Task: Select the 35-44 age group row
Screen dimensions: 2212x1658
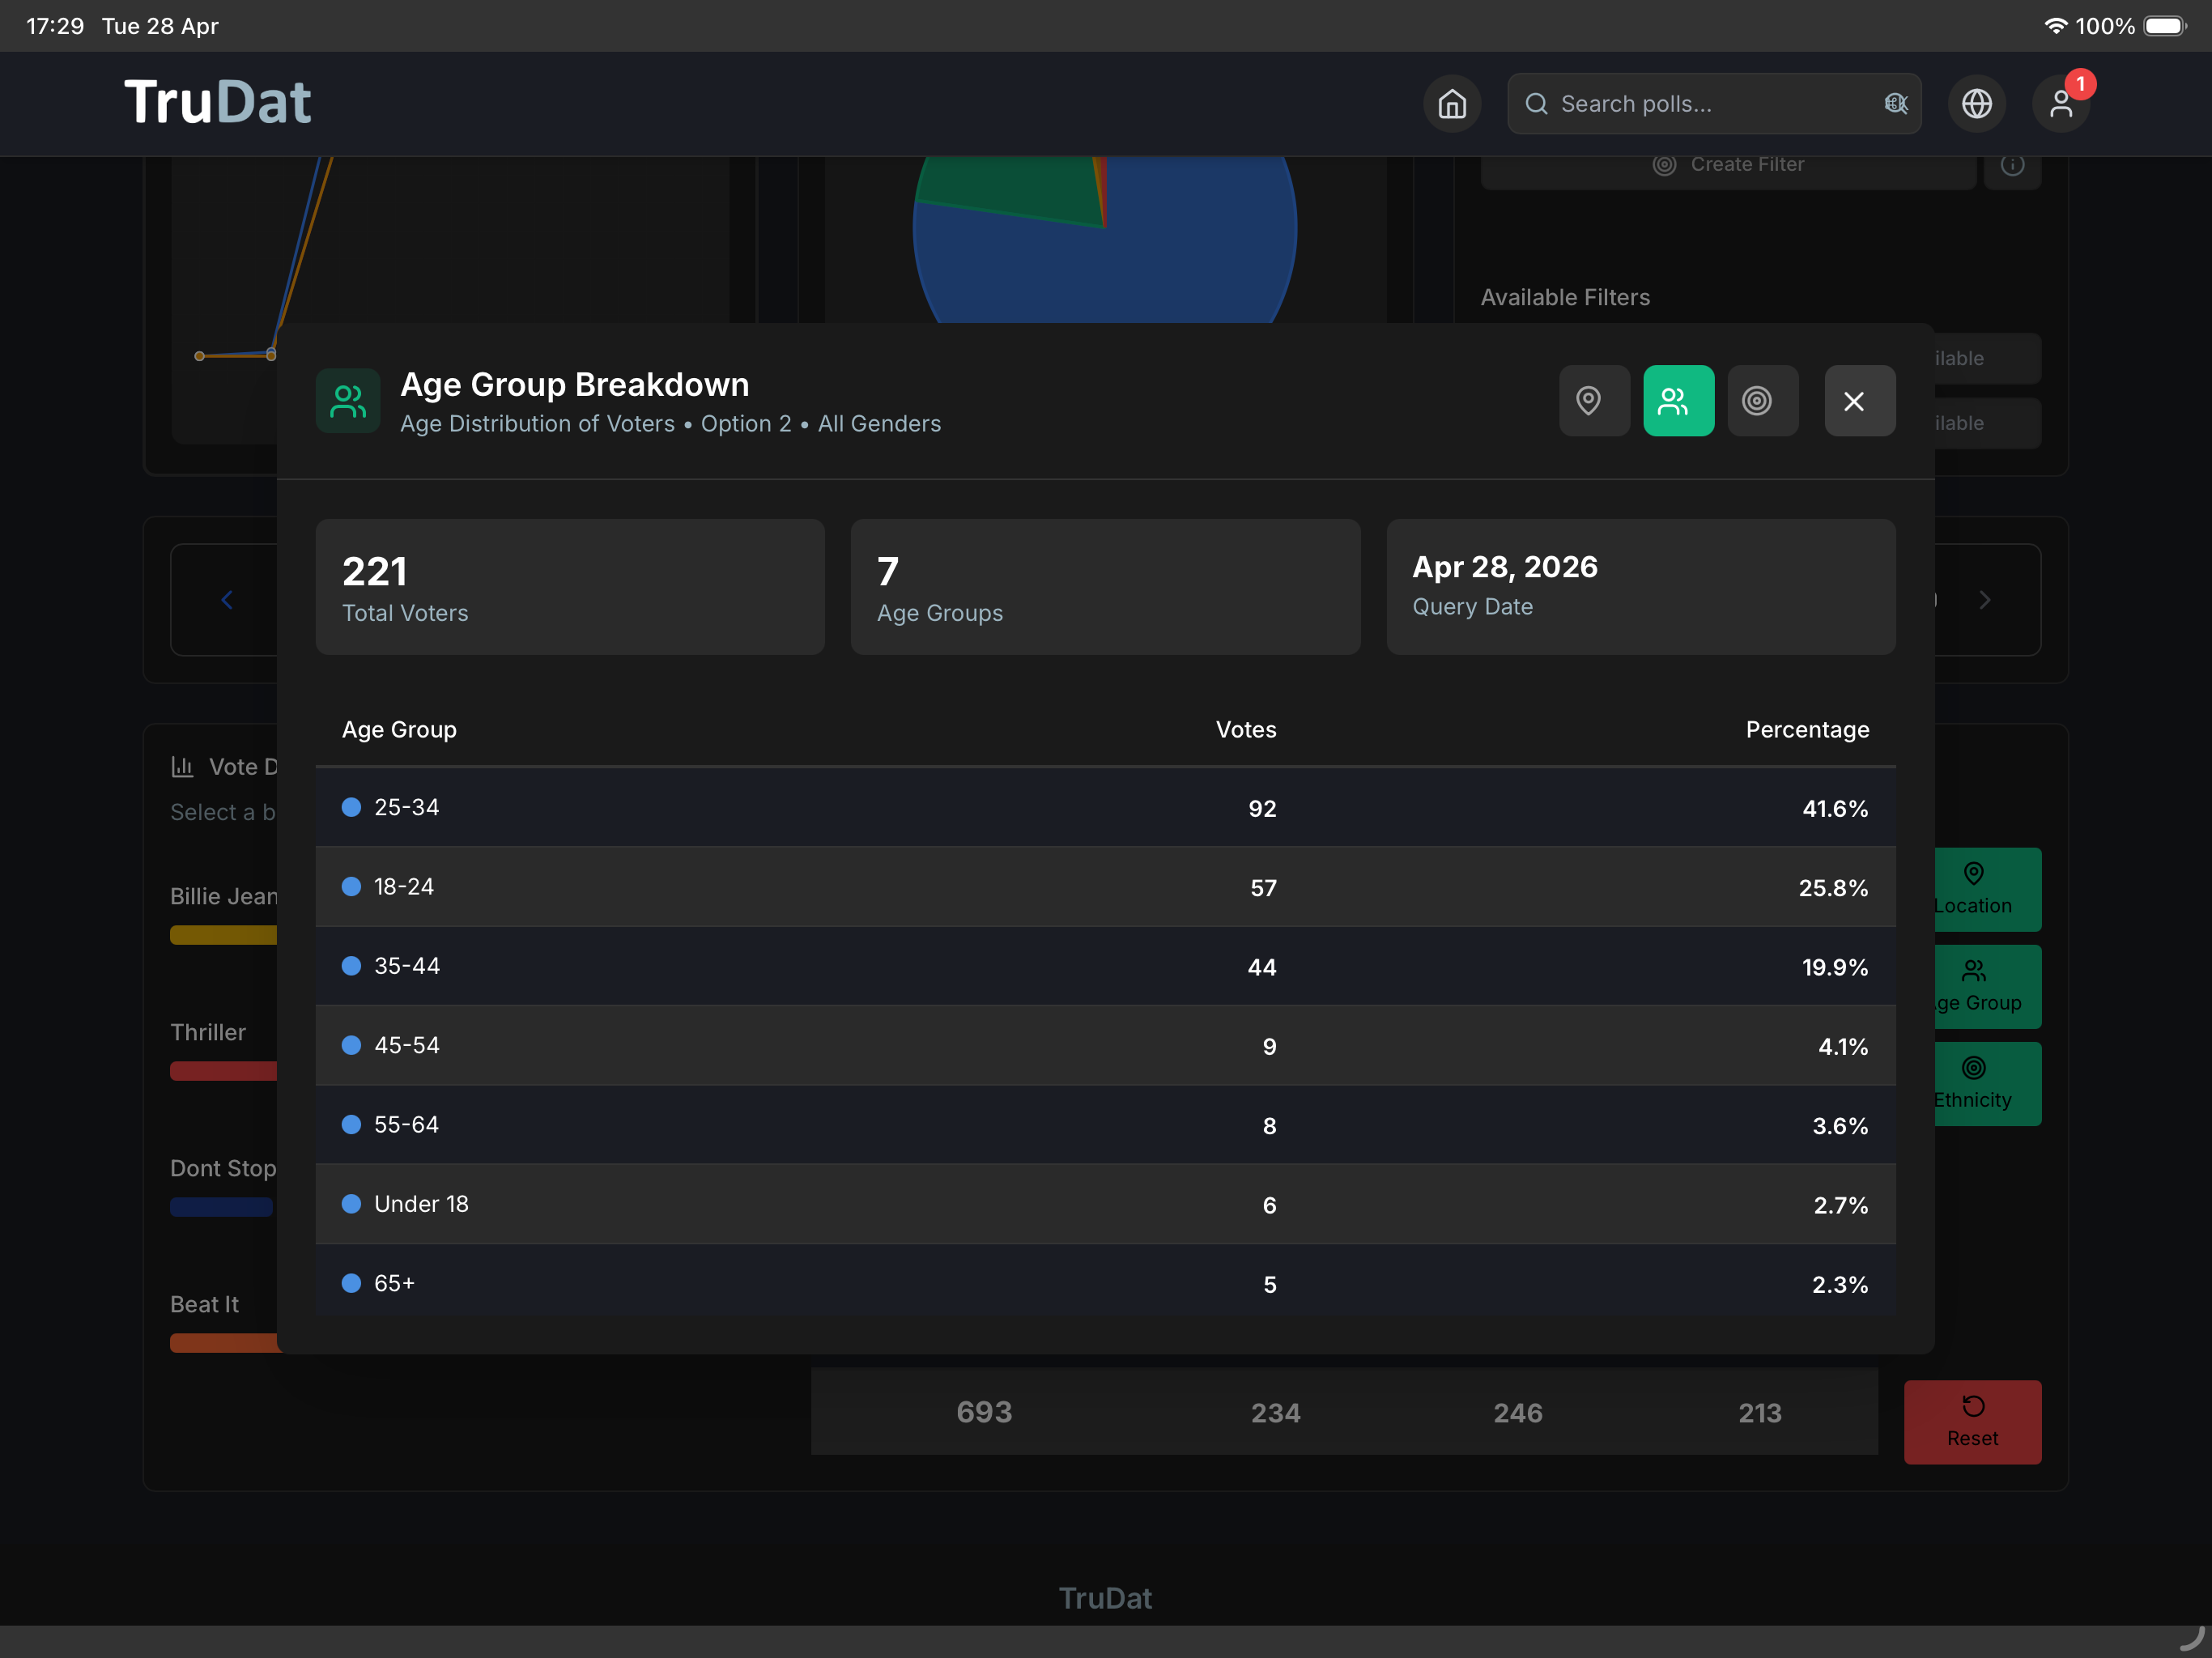Action: click(x=1105, y=966)
